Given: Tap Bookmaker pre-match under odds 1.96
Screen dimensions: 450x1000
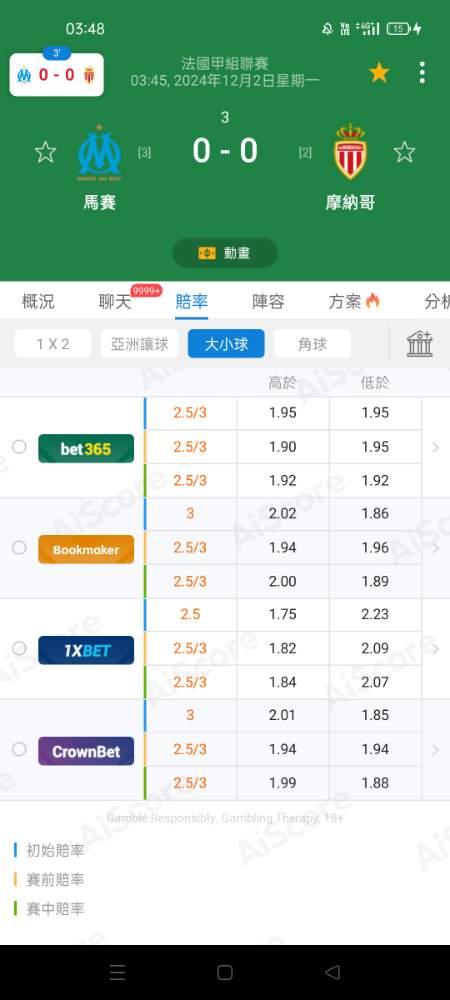Looking at the screenshot, I should tap(375, 548).
